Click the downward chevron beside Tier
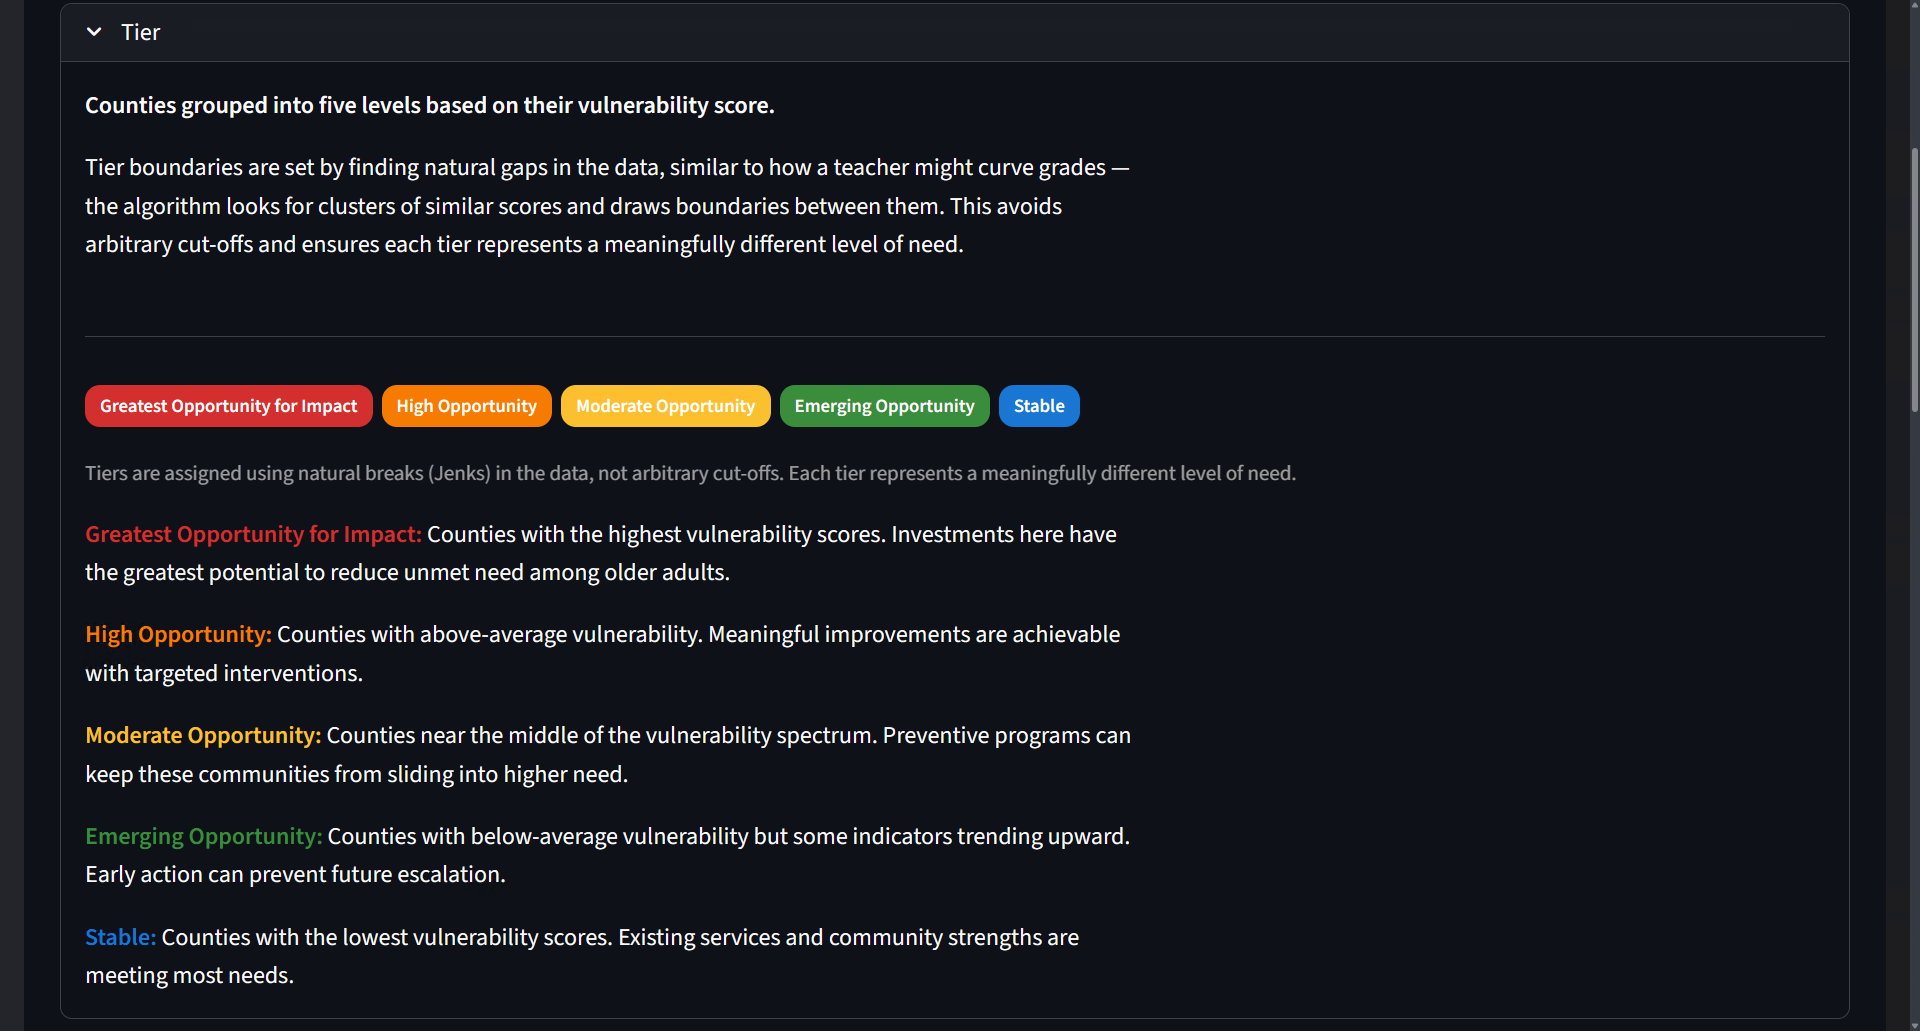Screen dimensions: 1920x1031 point(94,31)
